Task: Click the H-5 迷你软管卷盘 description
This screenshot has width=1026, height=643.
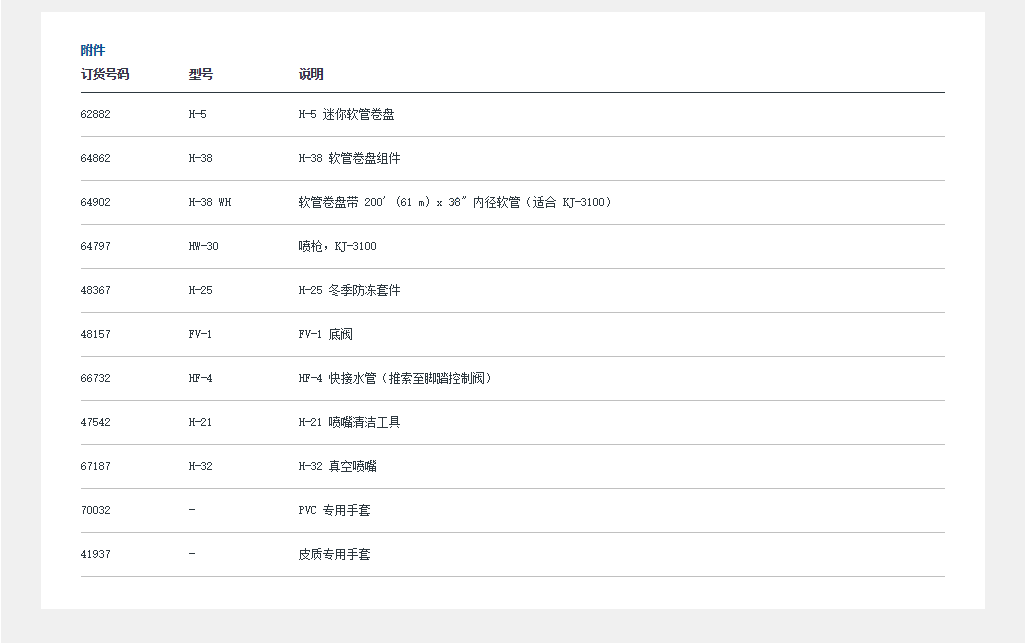Action: pos(346,115)
